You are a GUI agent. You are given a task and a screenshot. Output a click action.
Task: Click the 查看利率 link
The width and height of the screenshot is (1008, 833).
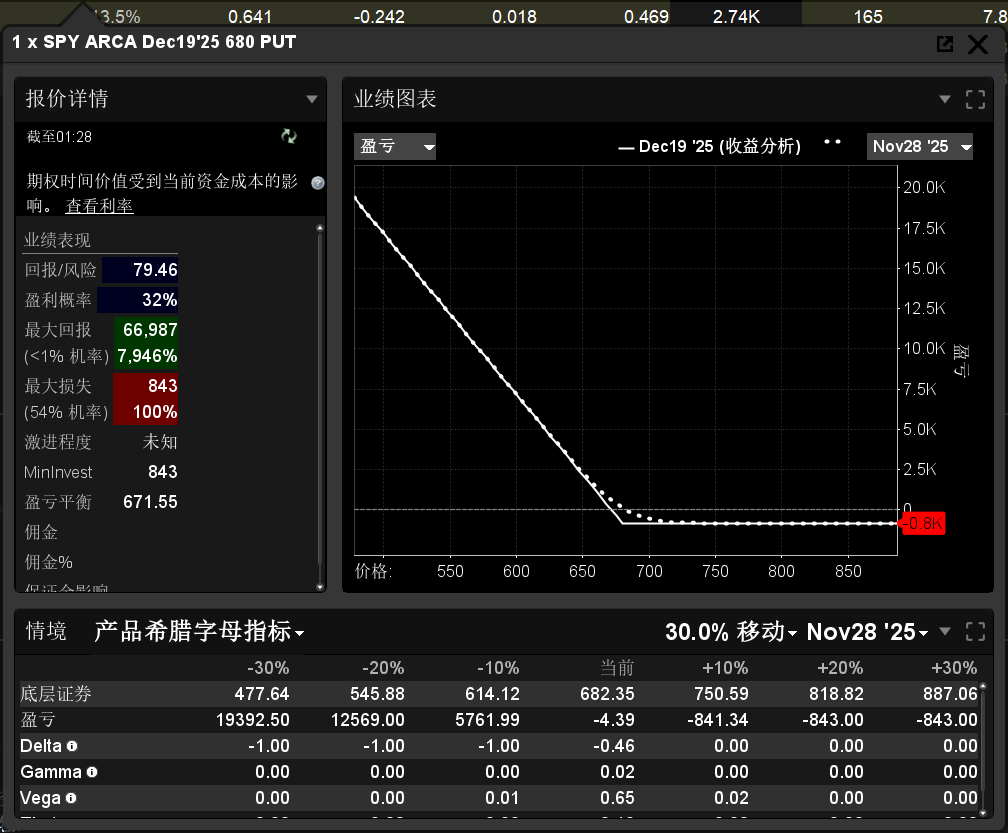tap(99, 206)
